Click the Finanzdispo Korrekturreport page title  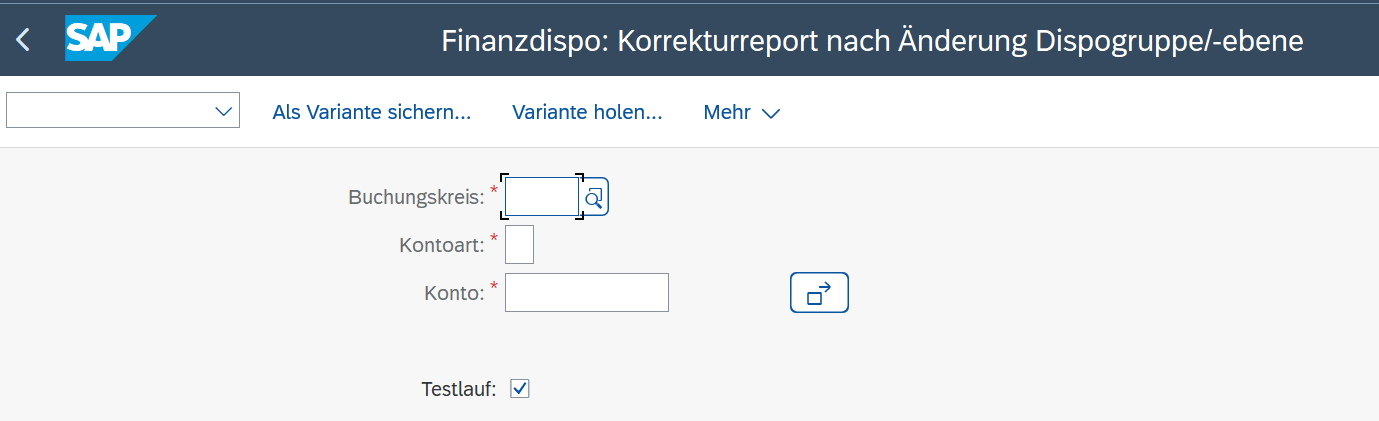pos(872,41)
